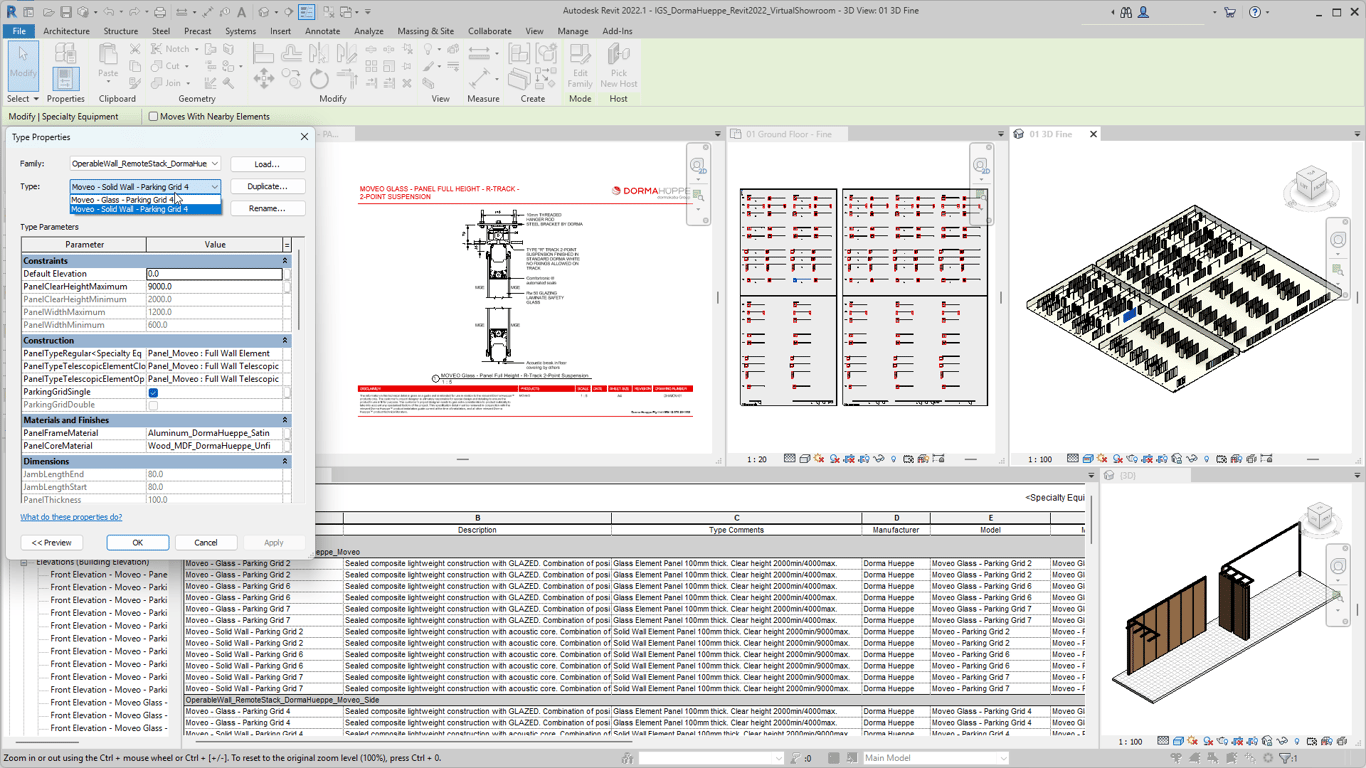The width and height of the screenshot is (1366, 768).
Task: Click the Properties palette icon in ribbon
Action: click(65, 78)
